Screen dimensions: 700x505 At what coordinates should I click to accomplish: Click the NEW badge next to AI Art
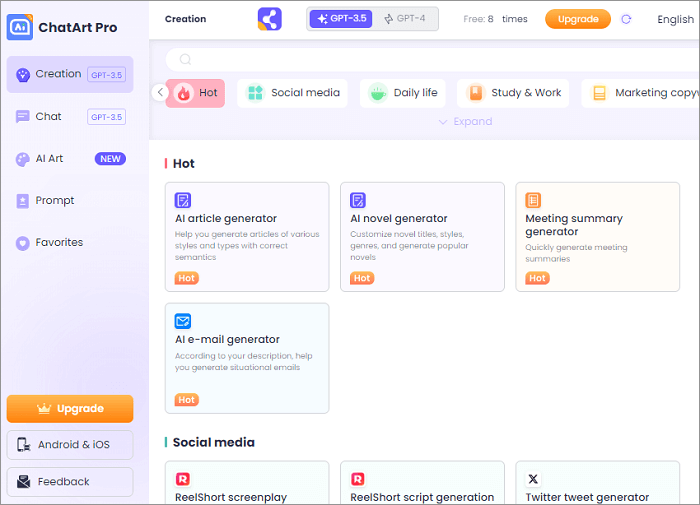[110, 159]
